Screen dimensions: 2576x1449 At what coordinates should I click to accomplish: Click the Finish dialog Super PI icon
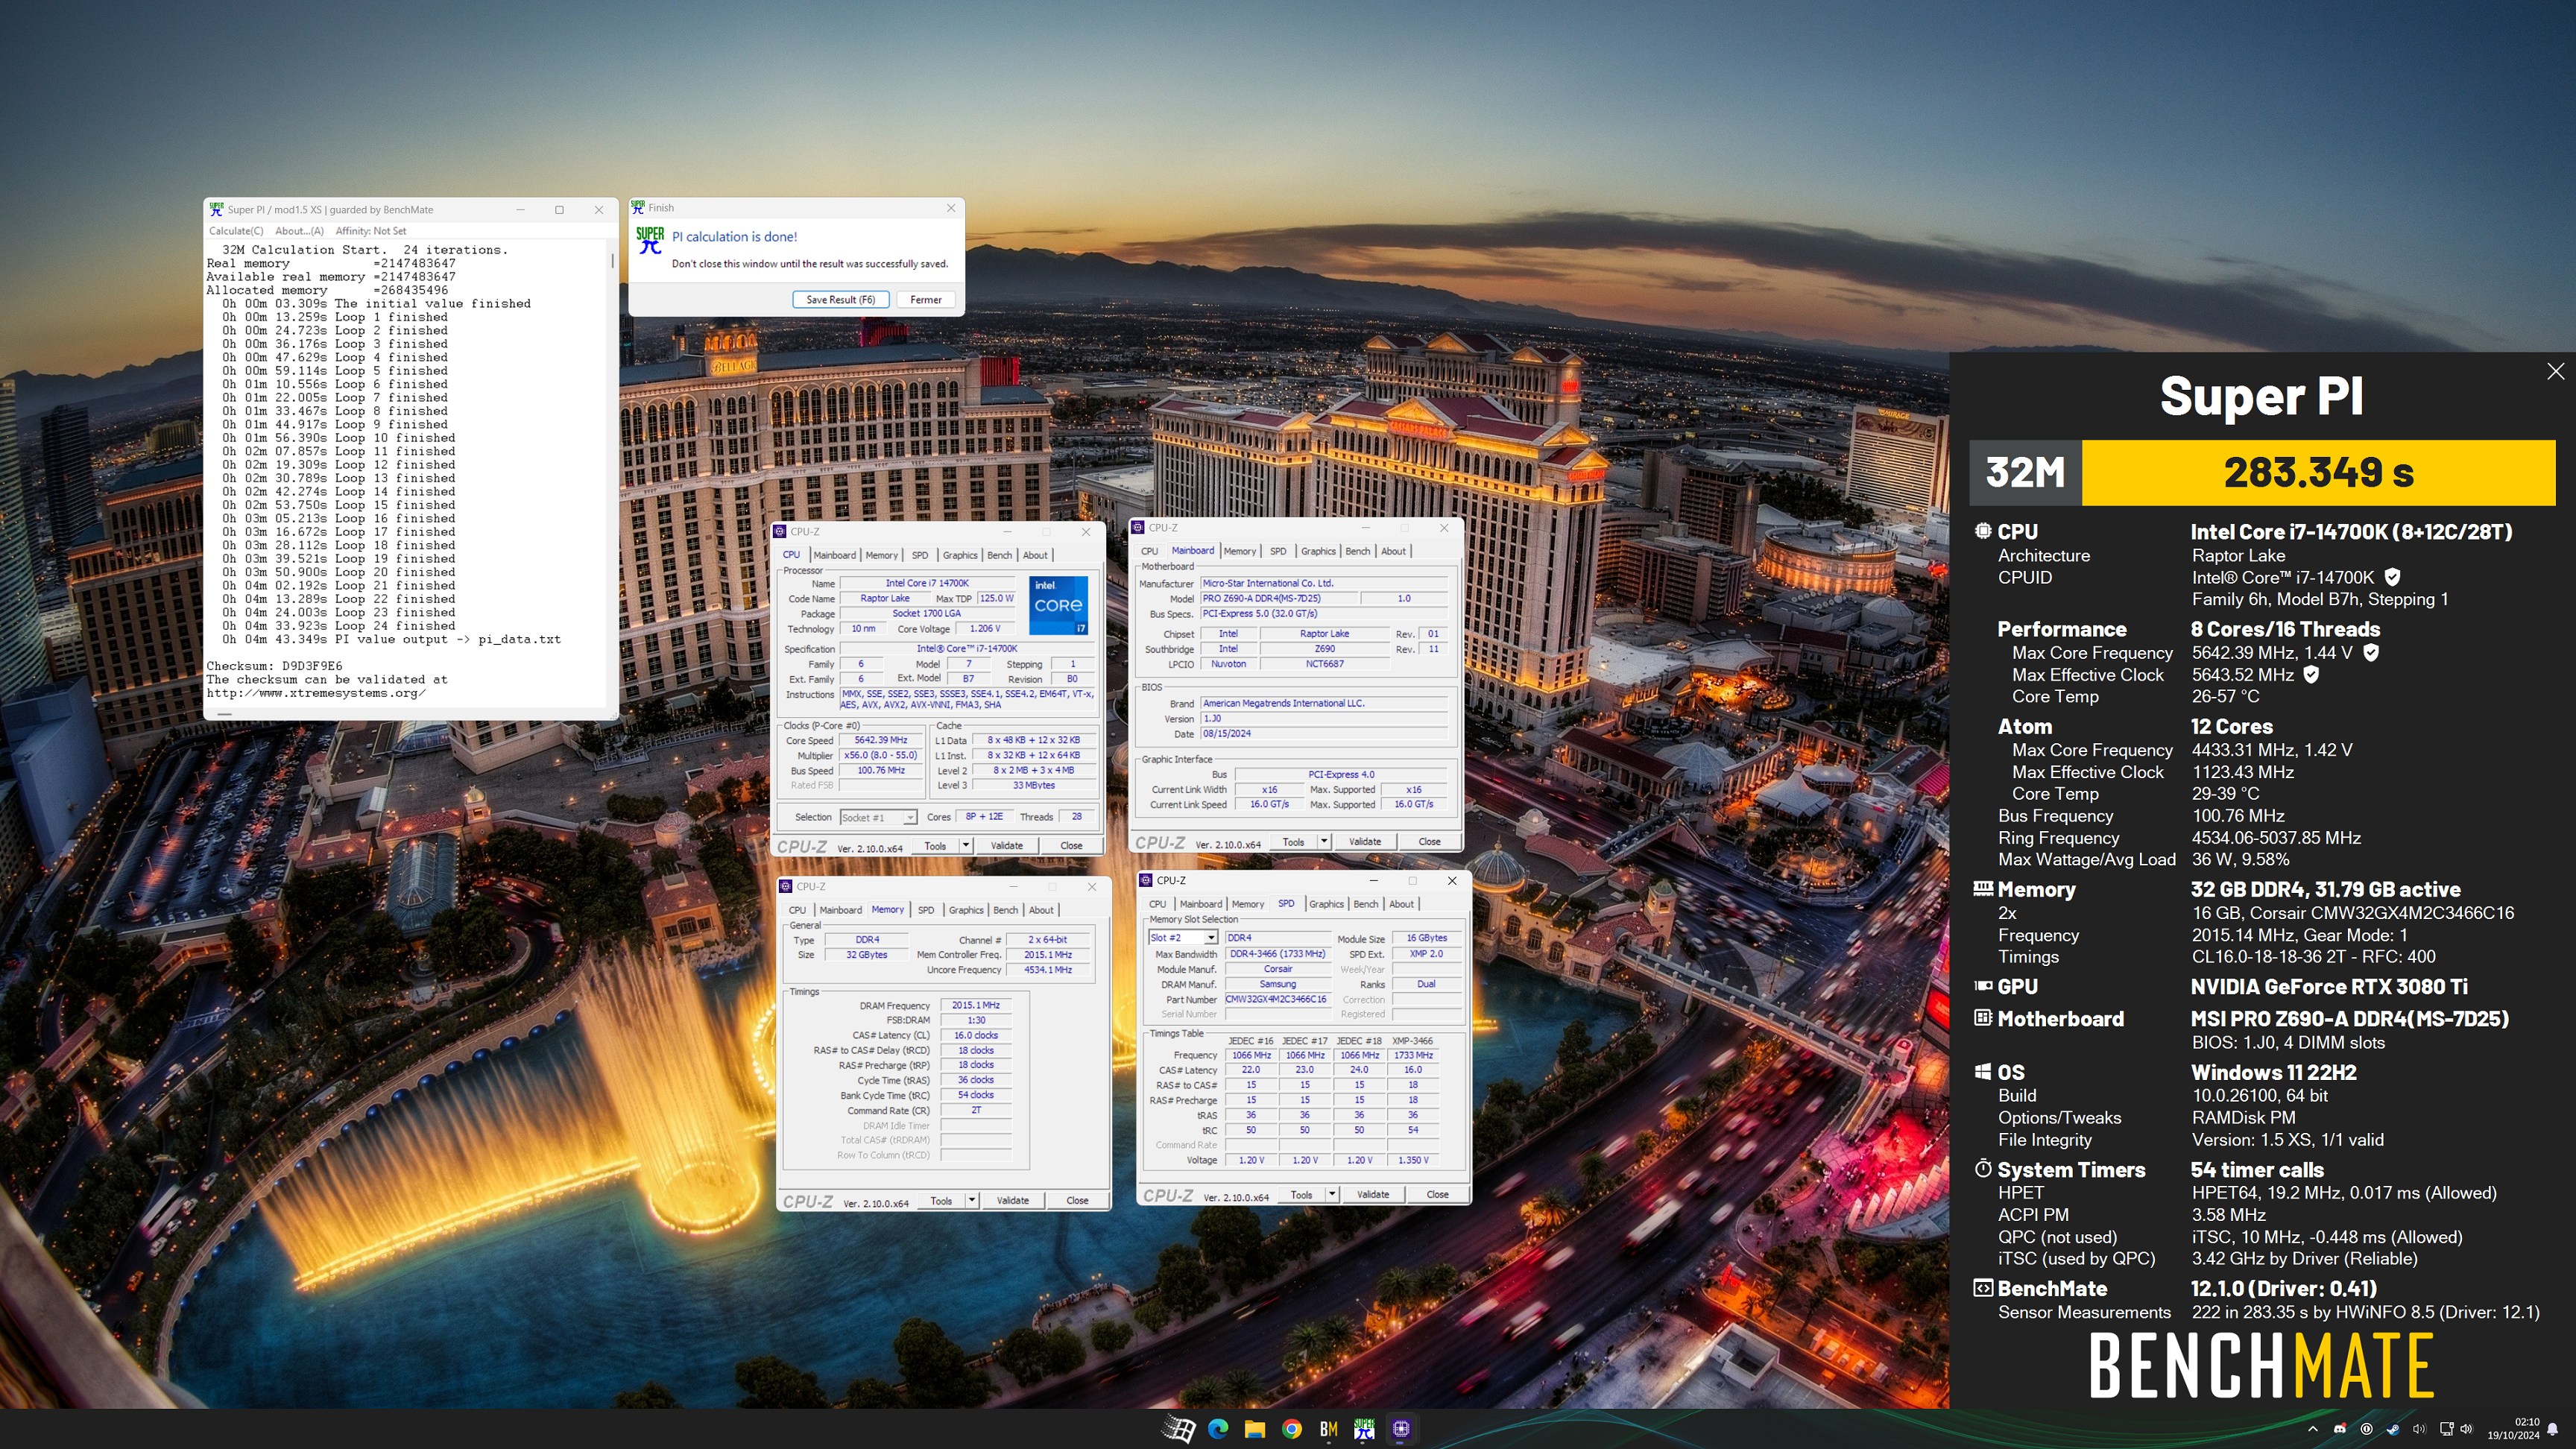point(649,239)
